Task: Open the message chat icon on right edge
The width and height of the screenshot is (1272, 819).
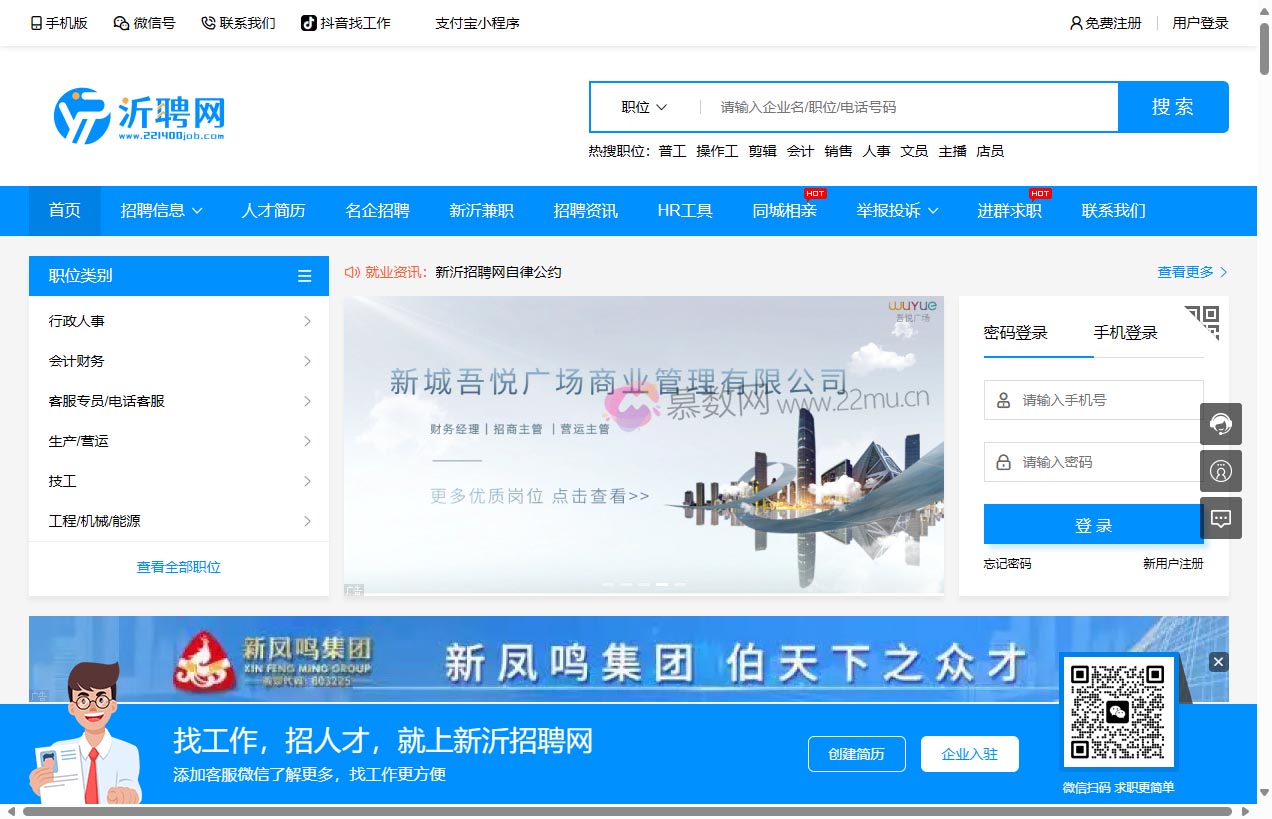Action: (1220, 517)
